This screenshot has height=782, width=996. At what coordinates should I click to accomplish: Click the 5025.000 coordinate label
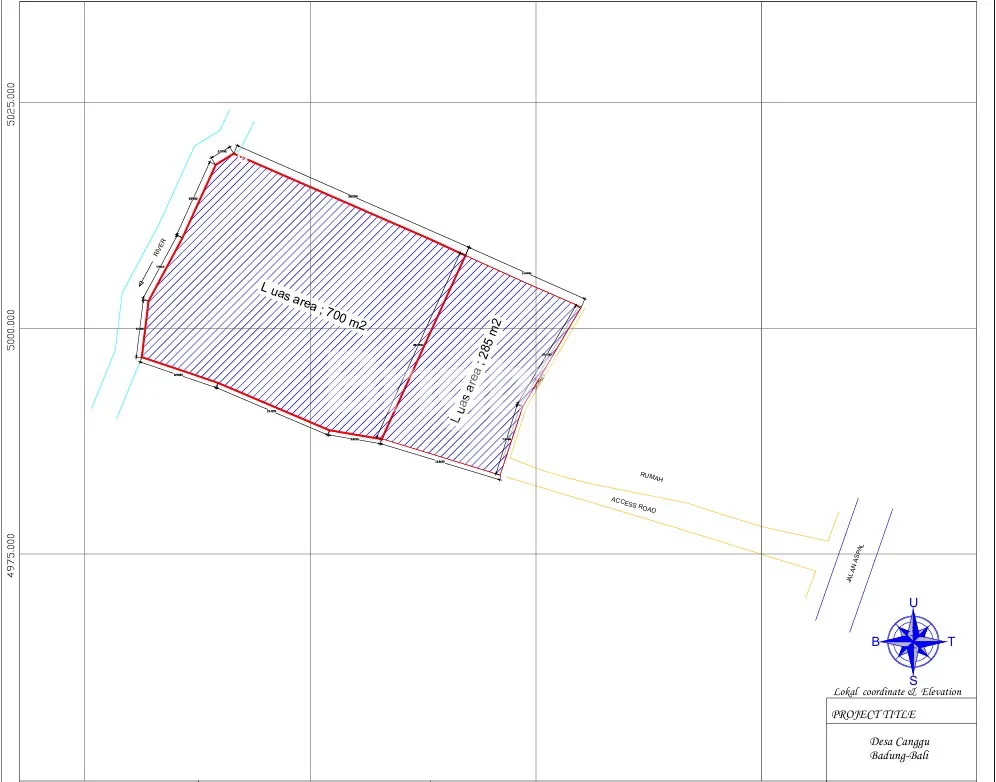(x=12, y=103)
